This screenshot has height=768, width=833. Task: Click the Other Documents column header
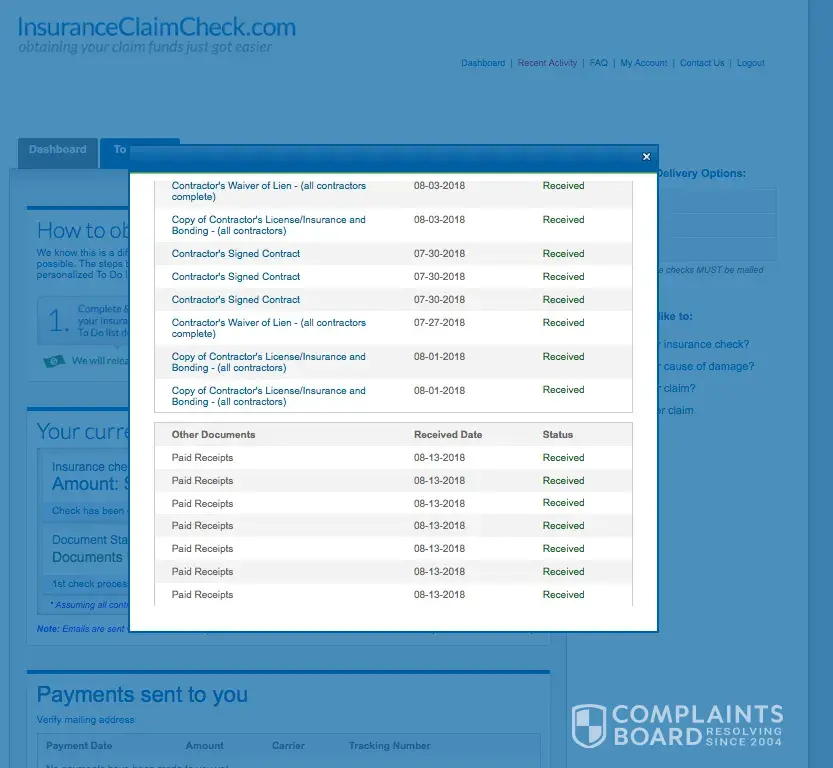tap(213, 435)
